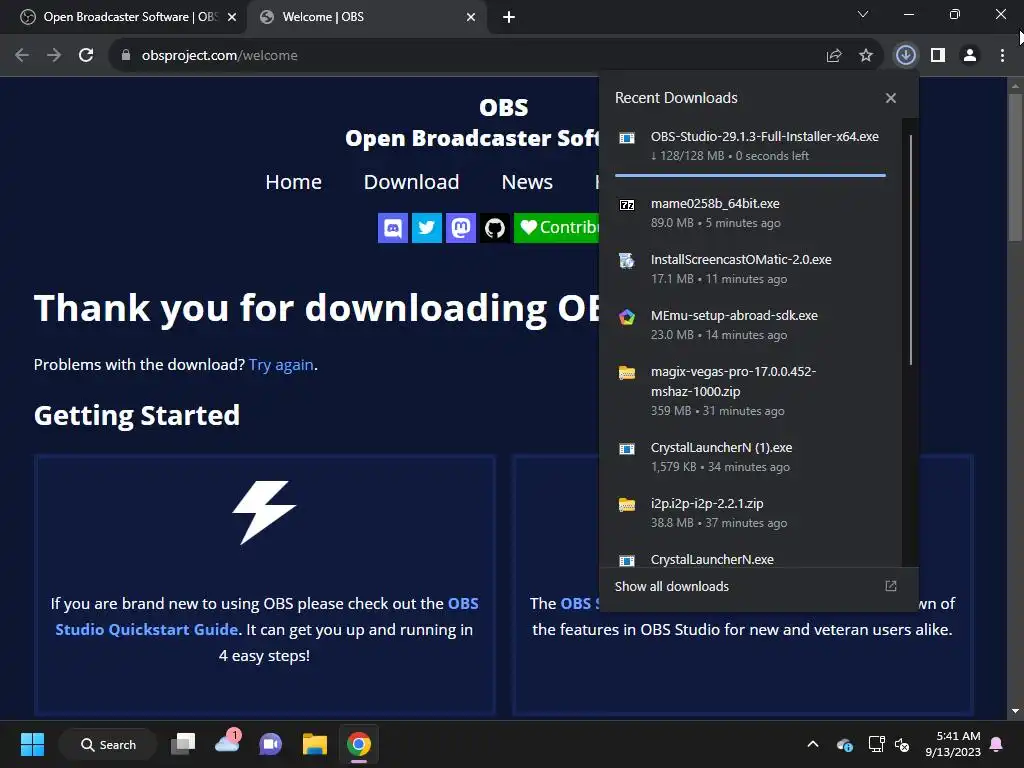Show hidden system tray icons chevron
This screenshot has width=1024, height=768.
[813, 744]
